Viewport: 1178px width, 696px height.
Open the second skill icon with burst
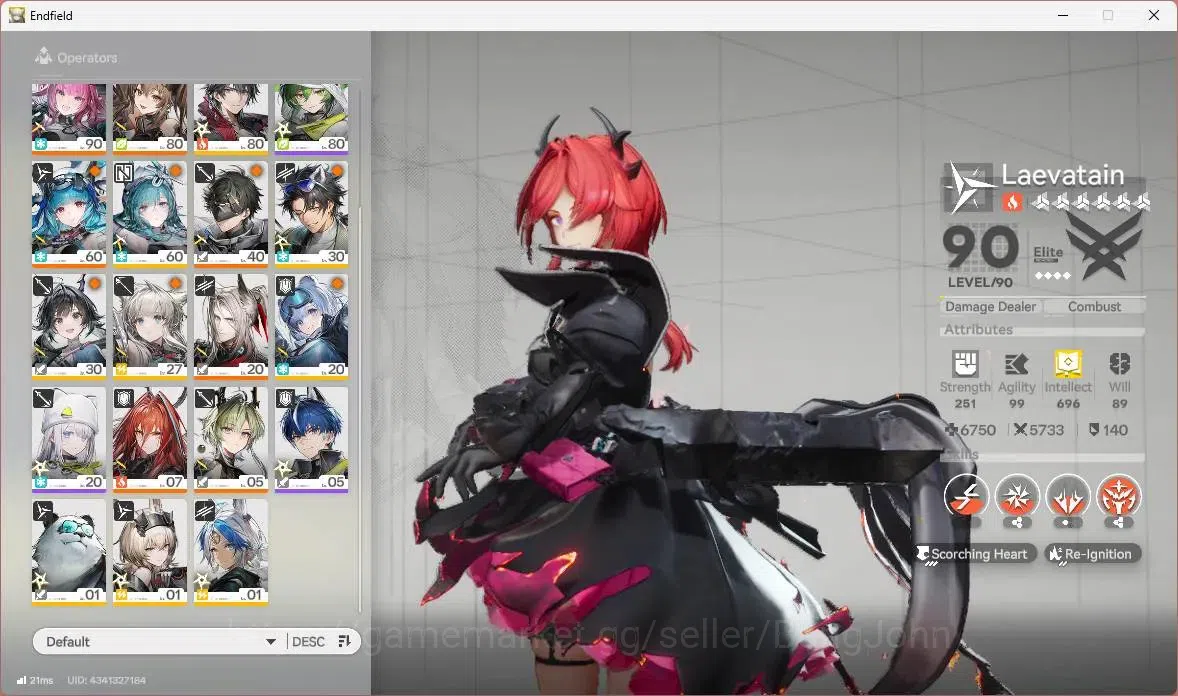[1016, 496]
